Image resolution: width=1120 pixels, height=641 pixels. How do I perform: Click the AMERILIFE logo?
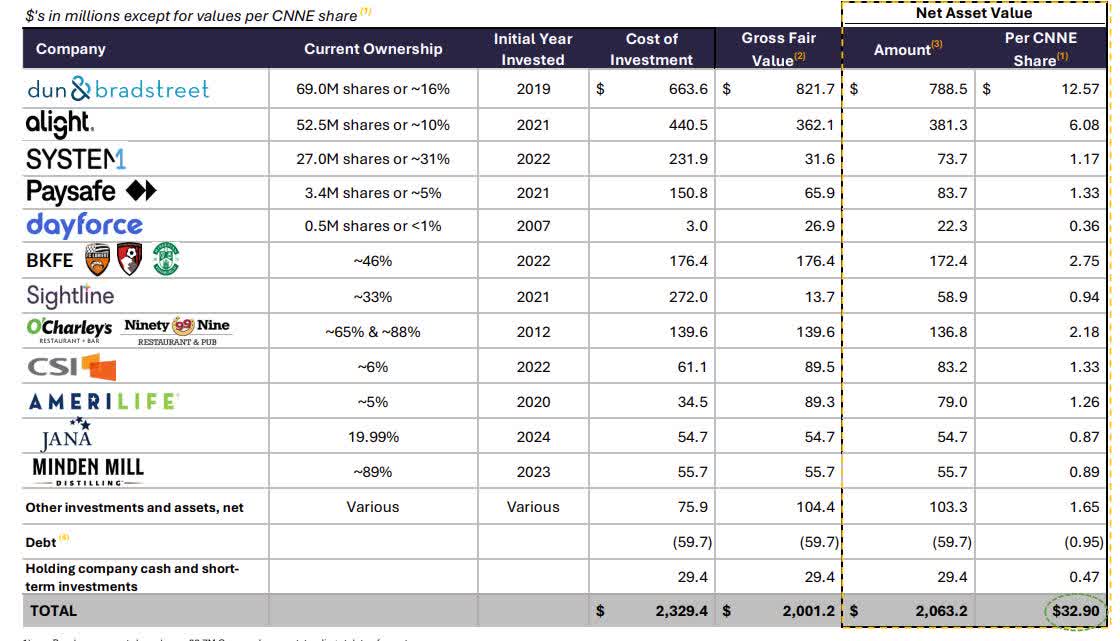(104, 402)
